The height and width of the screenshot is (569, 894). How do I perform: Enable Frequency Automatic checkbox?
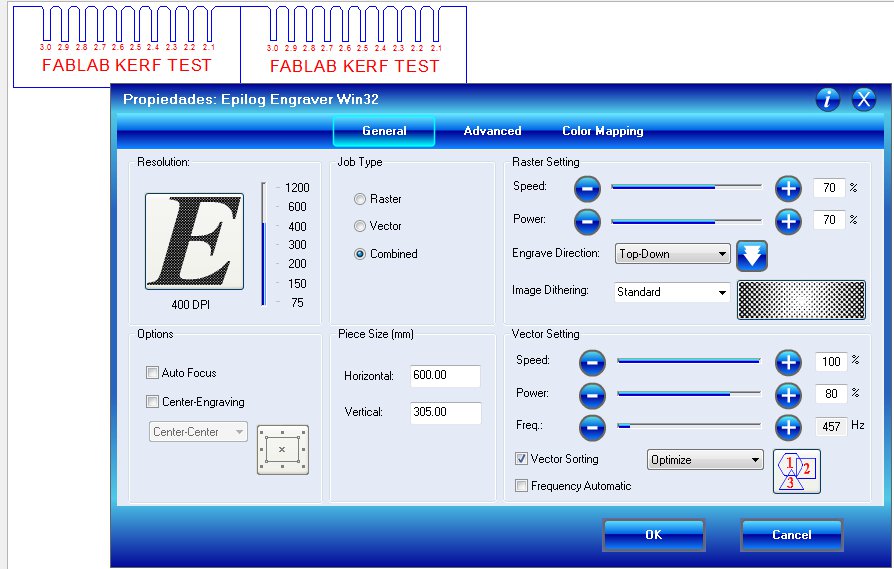(521, 486)
